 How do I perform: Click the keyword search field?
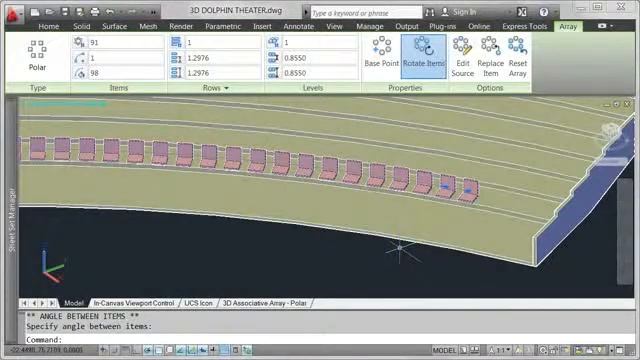[x=366, y=13]
